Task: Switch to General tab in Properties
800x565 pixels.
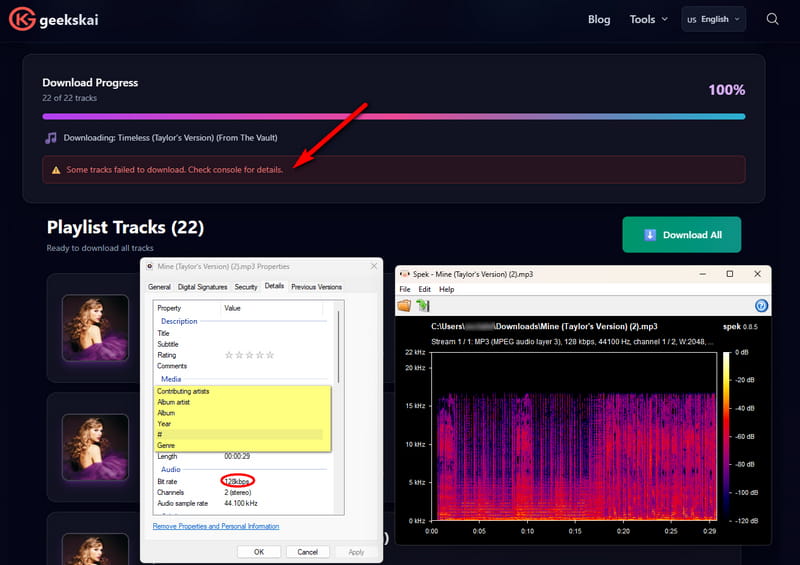Action: 159,287
